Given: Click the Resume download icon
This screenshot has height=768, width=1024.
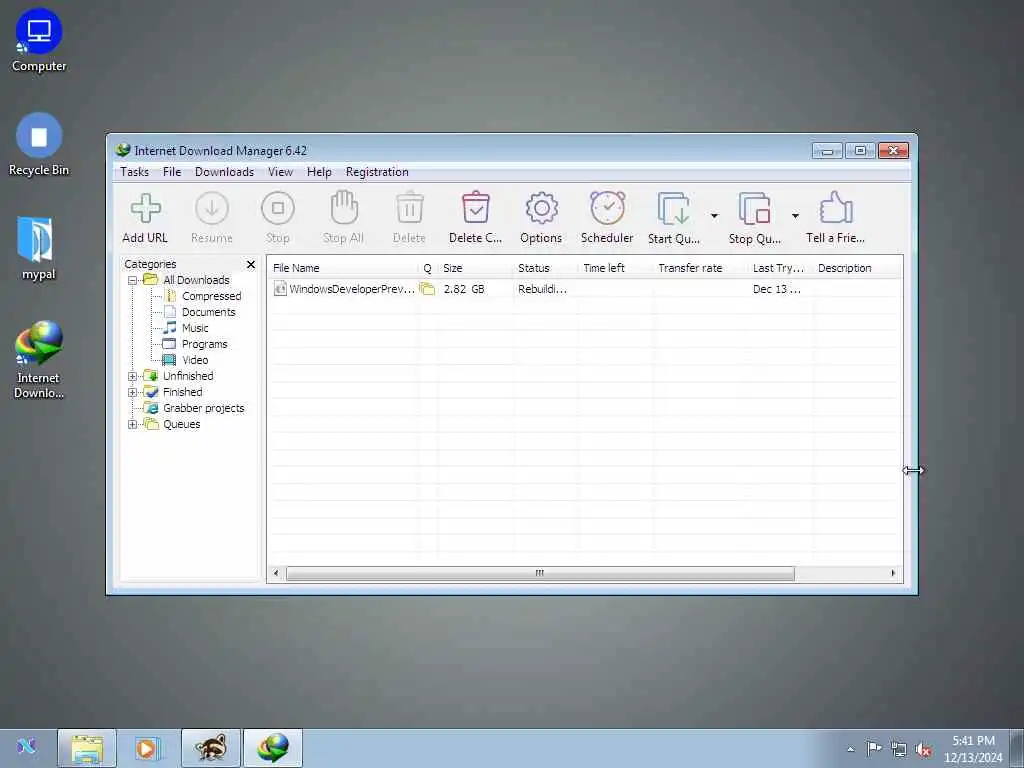Looking at the screenshot, I should [x=212, y=209].
